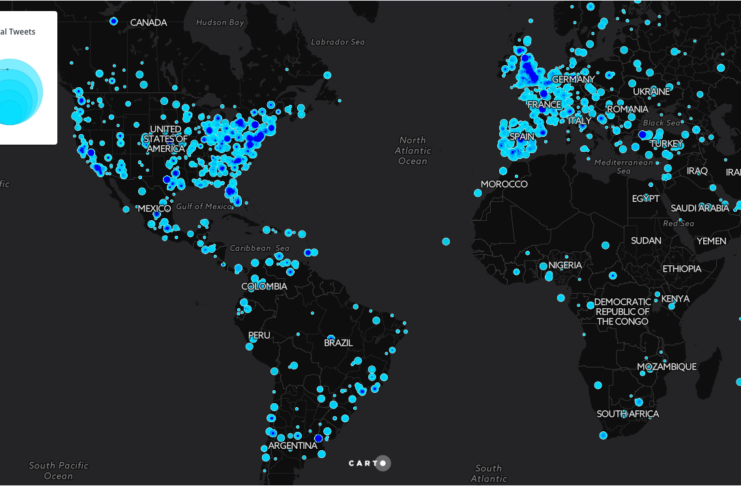Click the CARTO logo at the bottom
The height and width of the screenshot is (486, 741).
pyautogui.click(x=369, y=463)
